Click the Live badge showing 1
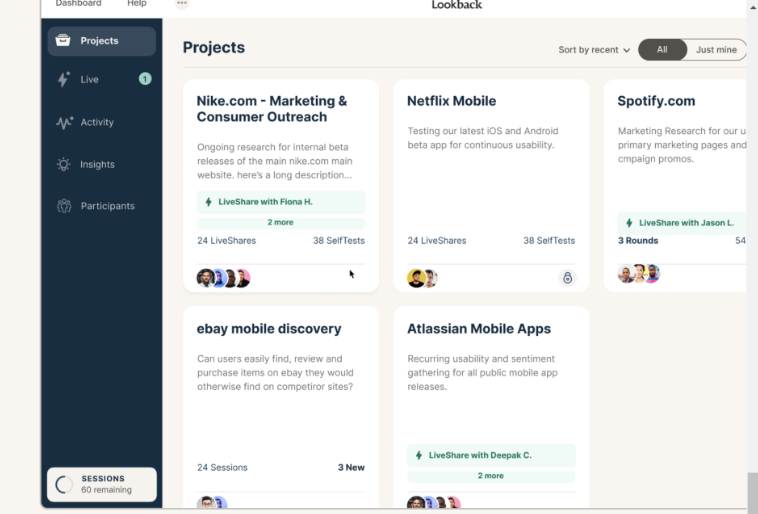This screenshot has height=514, width=758. [x=145, y=79]
